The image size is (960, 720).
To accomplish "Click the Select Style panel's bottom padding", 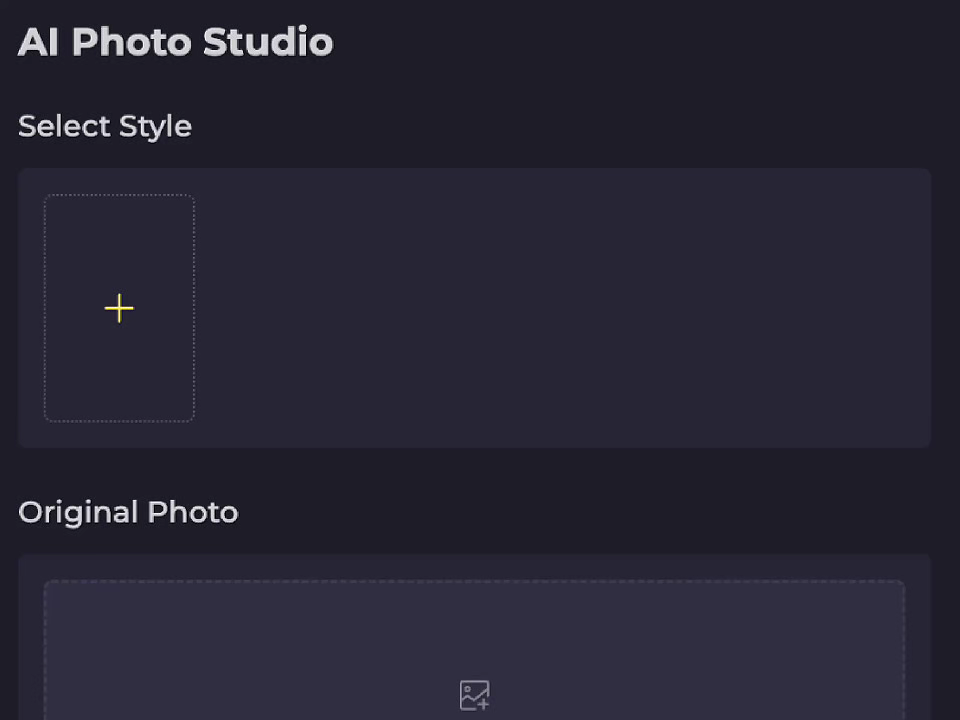I will (x=474, y=435).
